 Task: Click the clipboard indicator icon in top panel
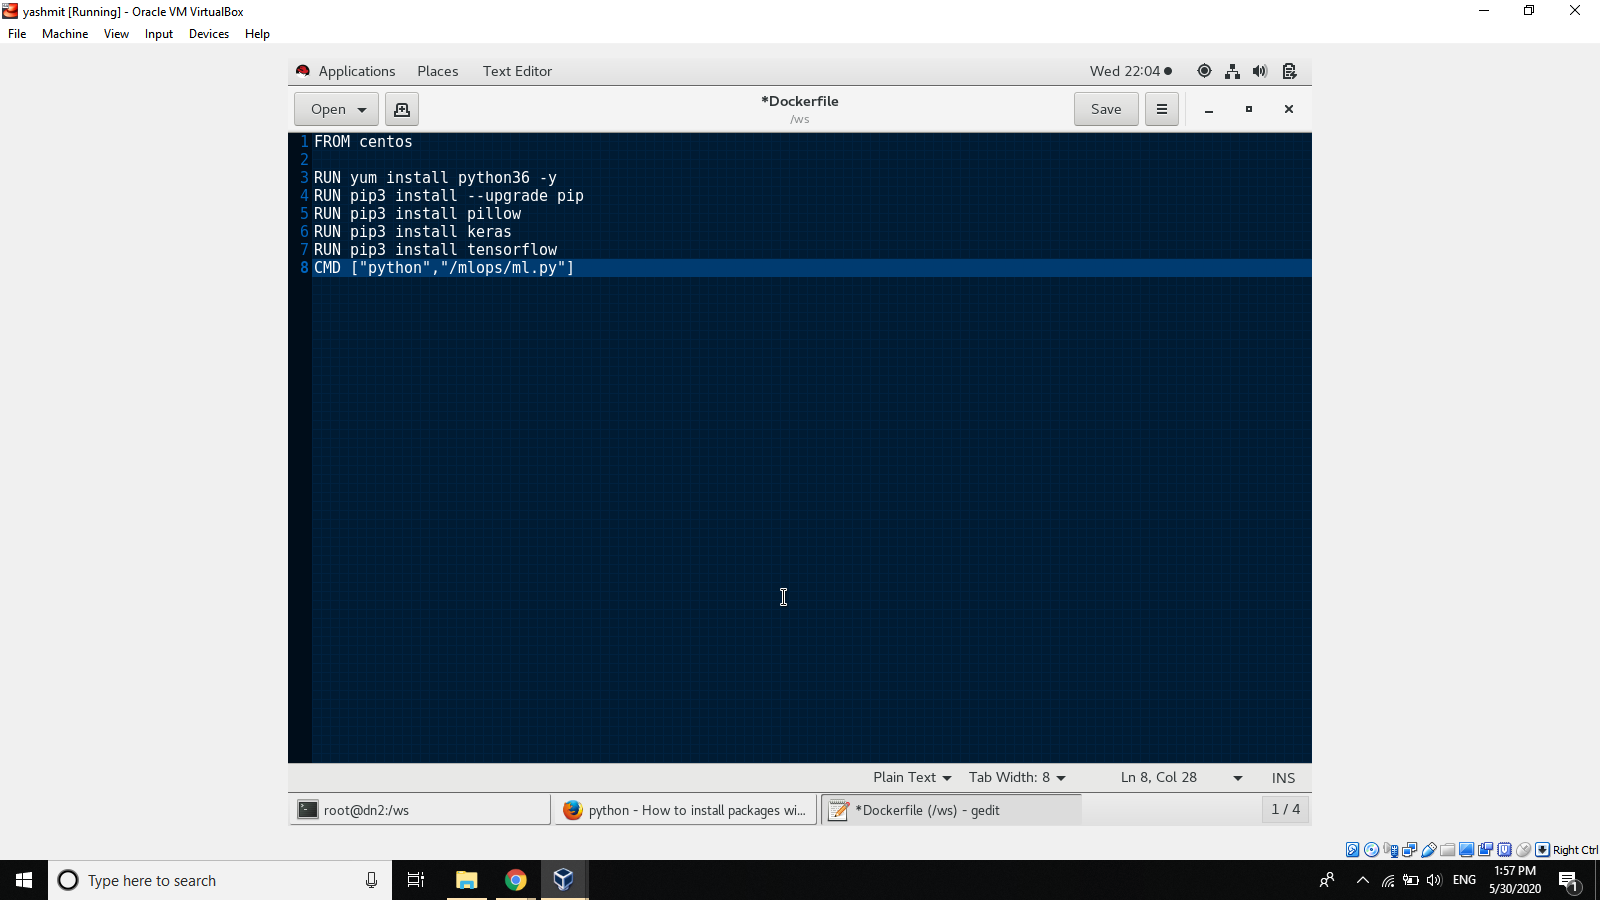(1289, 71)
